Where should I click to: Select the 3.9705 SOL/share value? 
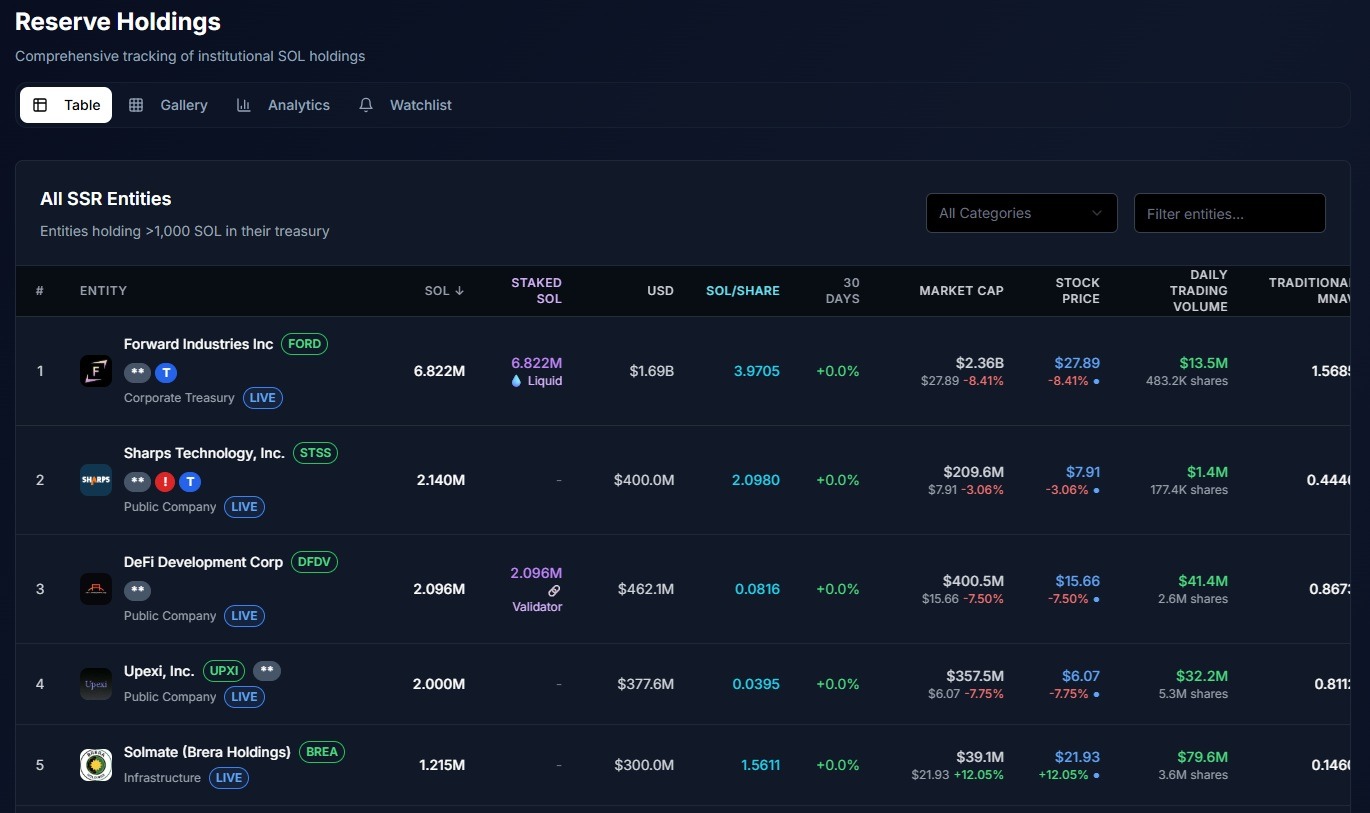click(757, 371)
